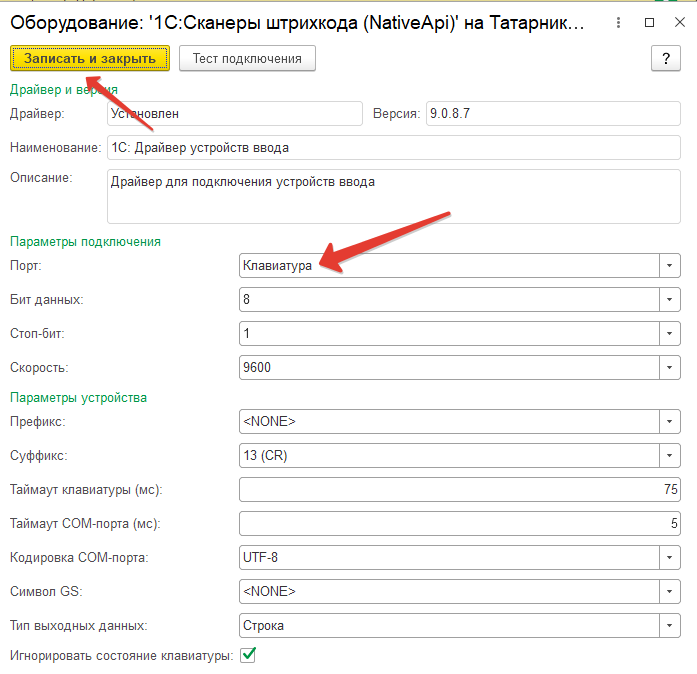Expand the 'Порт' dropdown arrow

pos(669,265)
